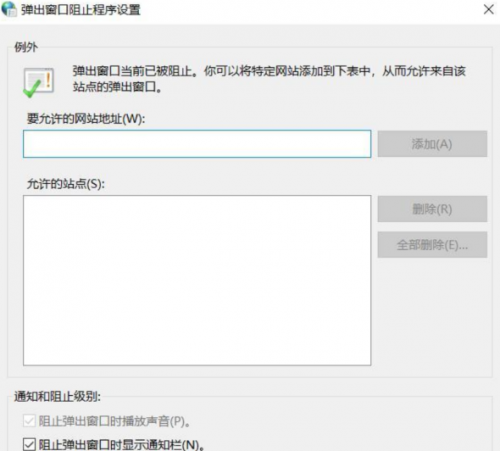
Task: Toggle 阻止弹出窗口时播放声音(P) checkbox
Action: coord(29,421)
